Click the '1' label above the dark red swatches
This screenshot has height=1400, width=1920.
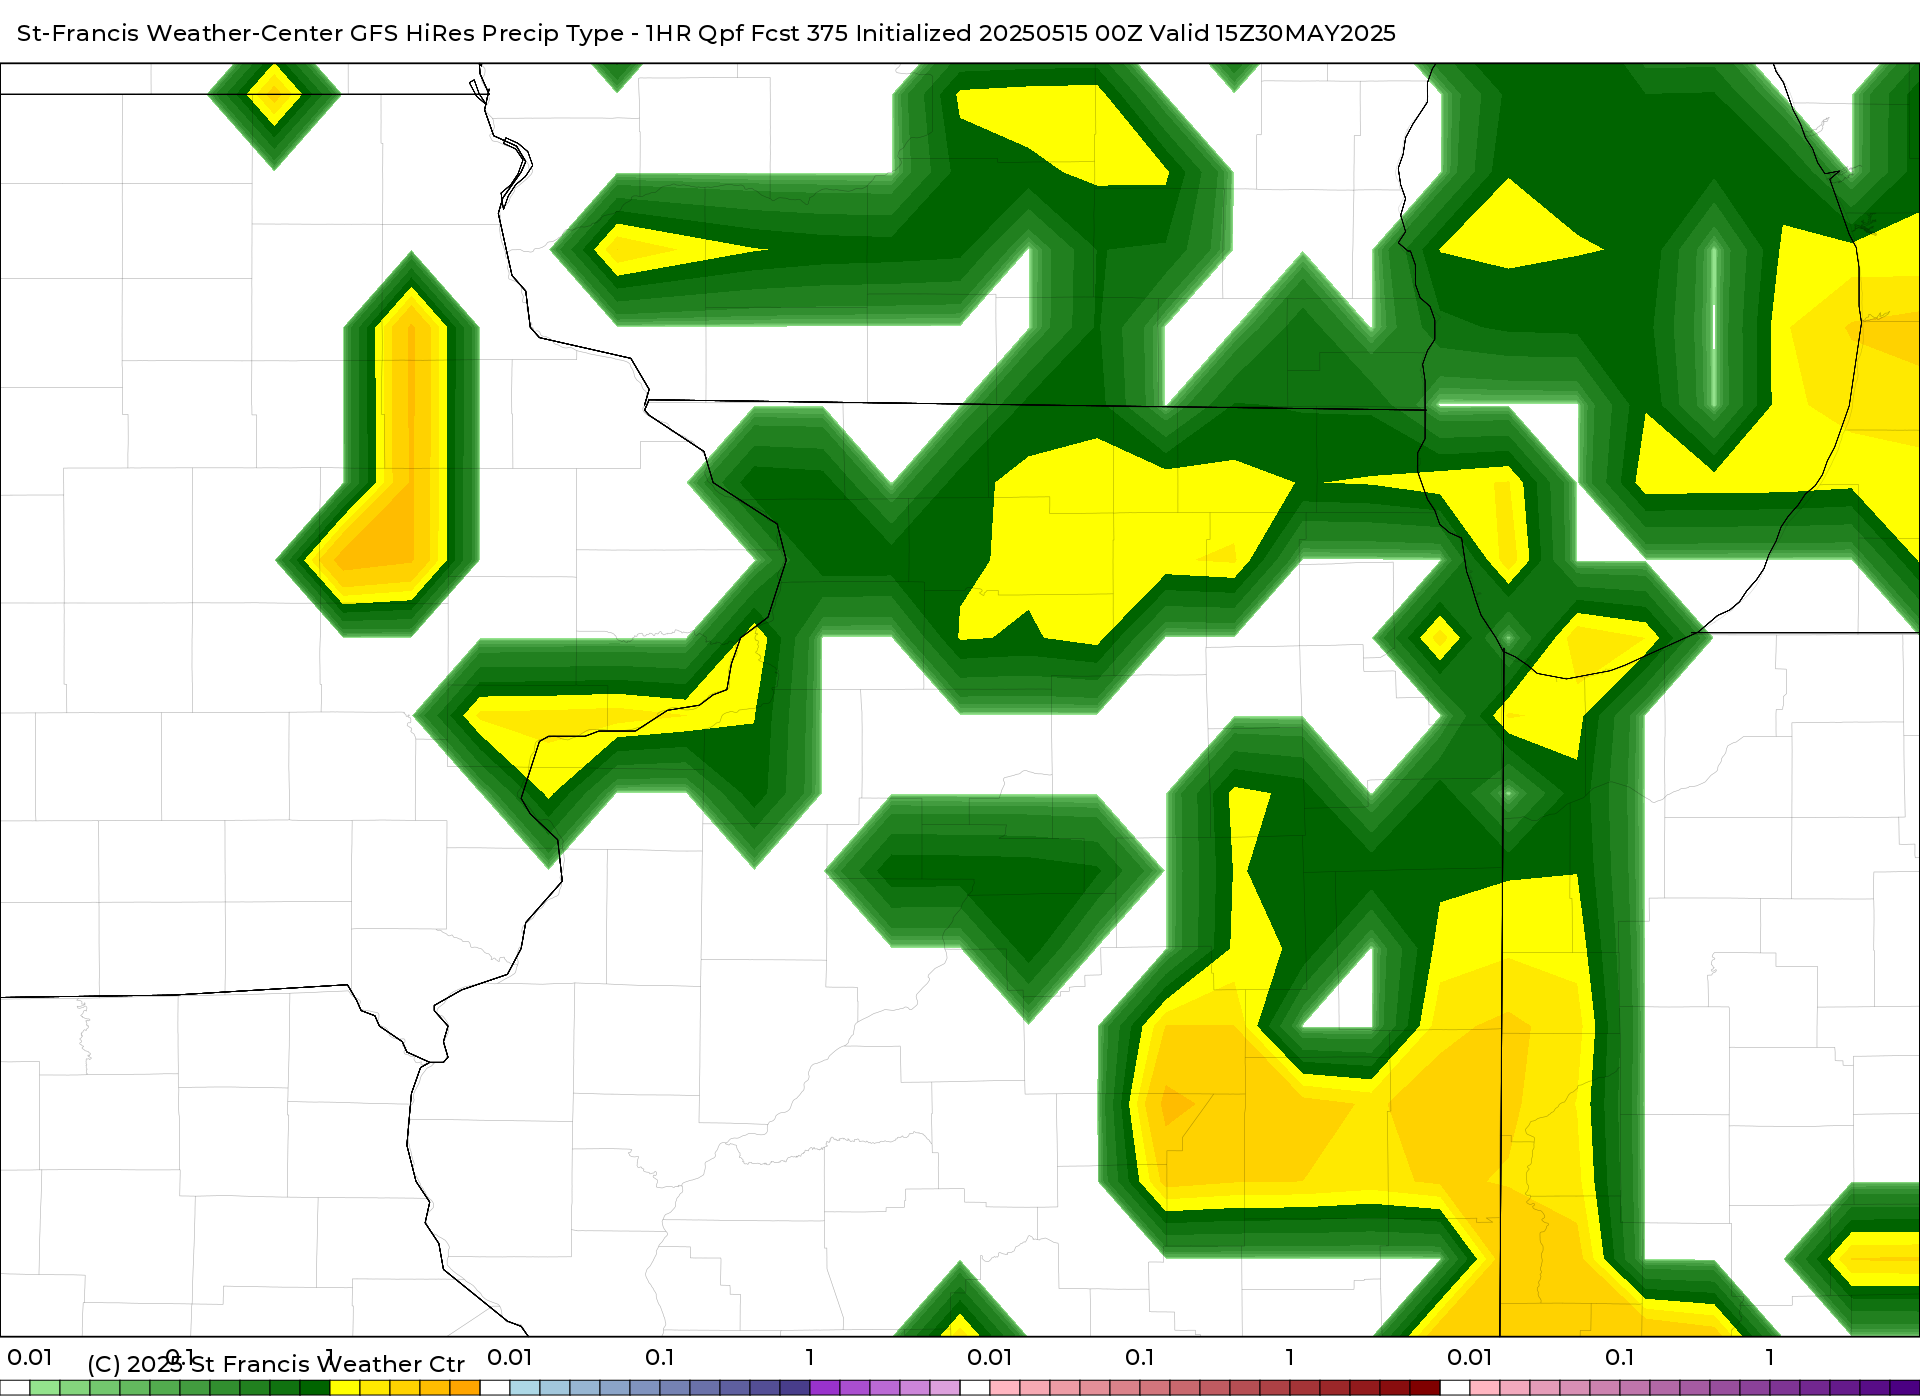[1290, 1358]
